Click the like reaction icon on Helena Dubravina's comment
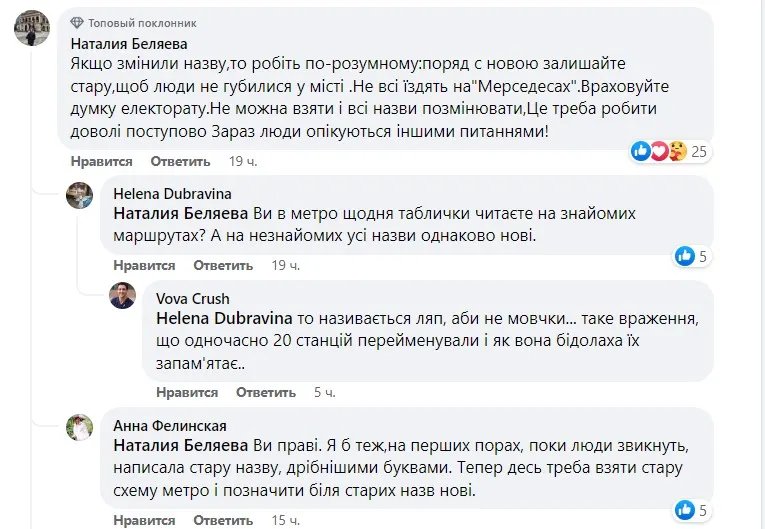Viewport: 765px width, 529px height. (685, 256)
